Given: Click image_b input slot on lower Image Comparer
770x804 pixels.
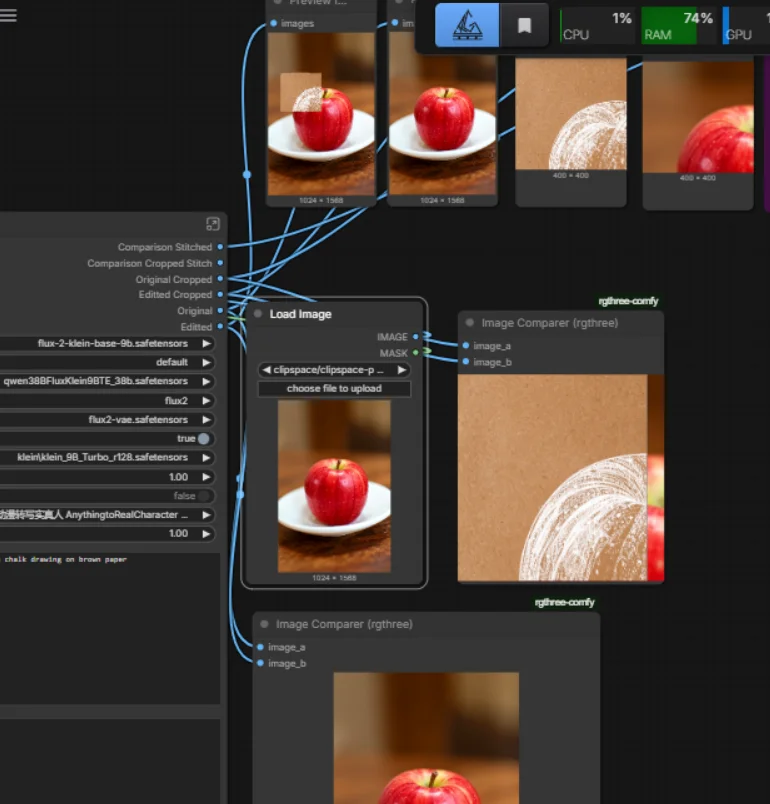Looking at the screenshot, I should click(260, 664).
